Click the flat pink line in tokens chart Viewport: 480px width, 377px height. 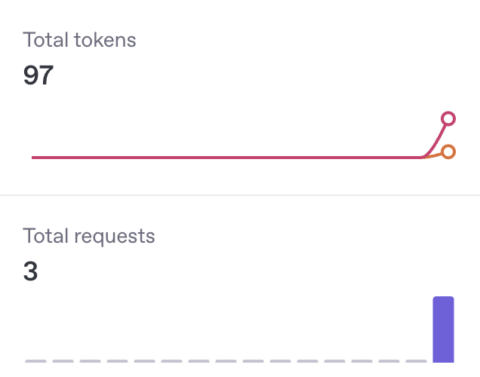pyautogui.click(x=227, y=157)
